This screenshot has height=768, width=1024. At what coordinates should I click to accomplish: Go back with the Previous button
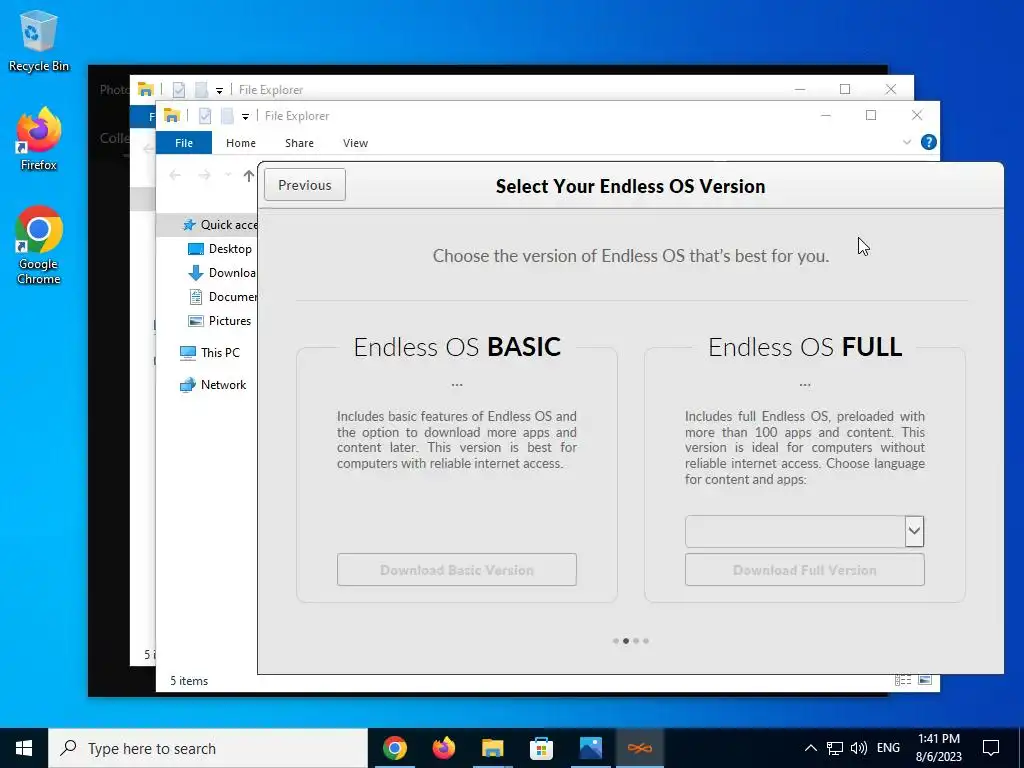pyautogui.click(x=304, y=185)
